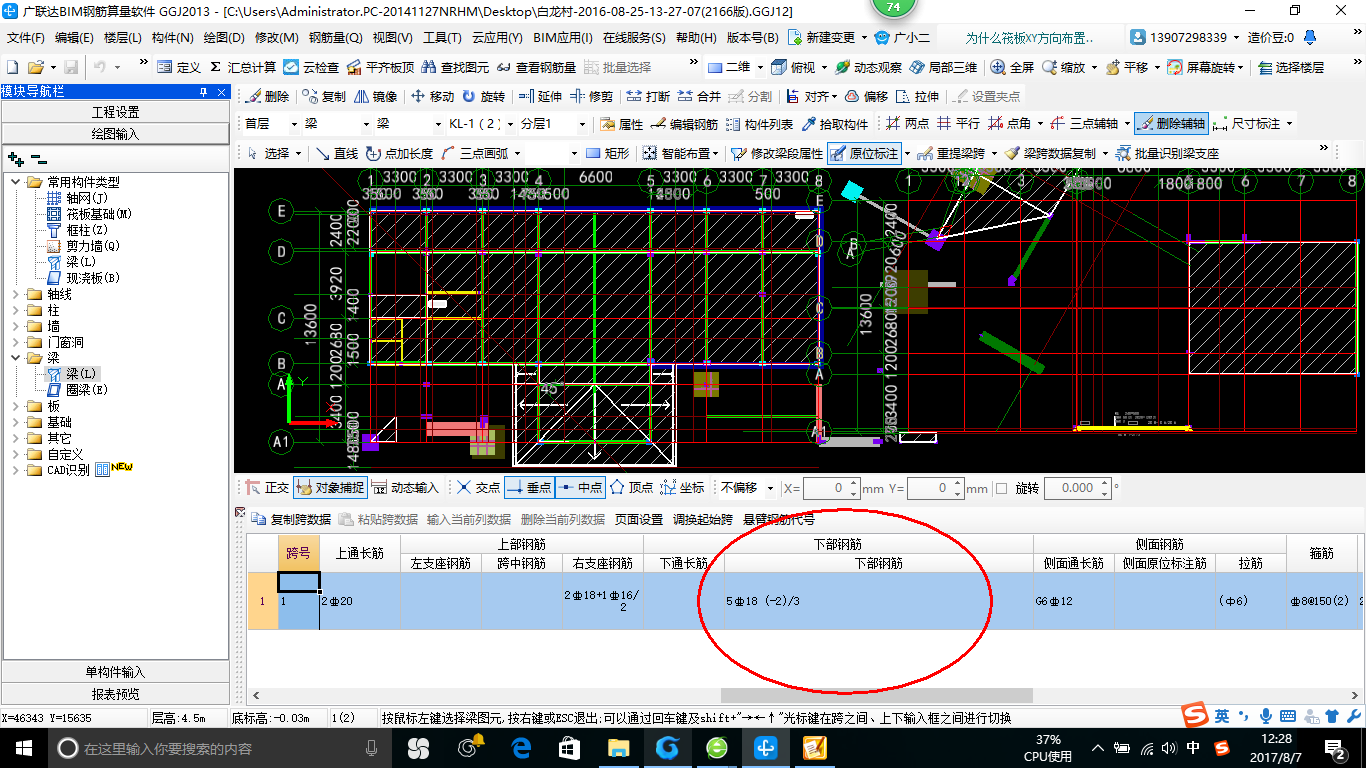Open Edge browser from taskbar
Screen dimensions: 1366x768
click(519, 747)
